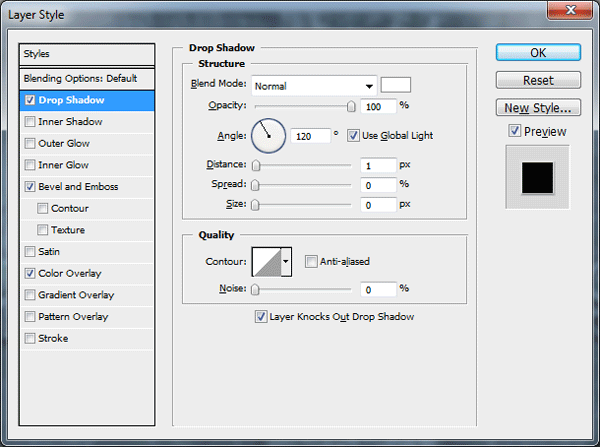Click the New Style... button
600x447 pixels.
click(538, 108)
